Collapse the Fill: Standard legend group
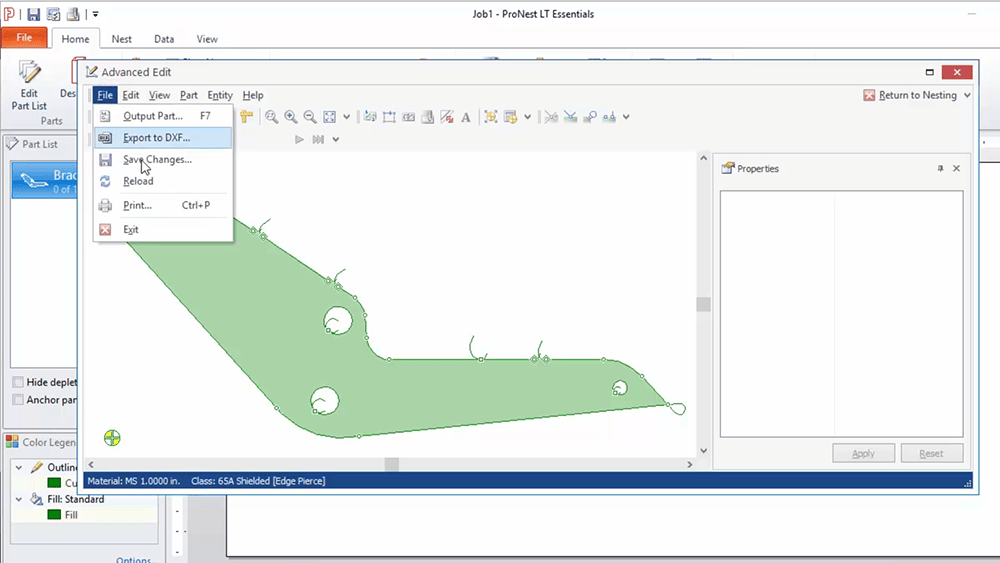The height and width of the screenshot is (563, 1000). point(20,499)
